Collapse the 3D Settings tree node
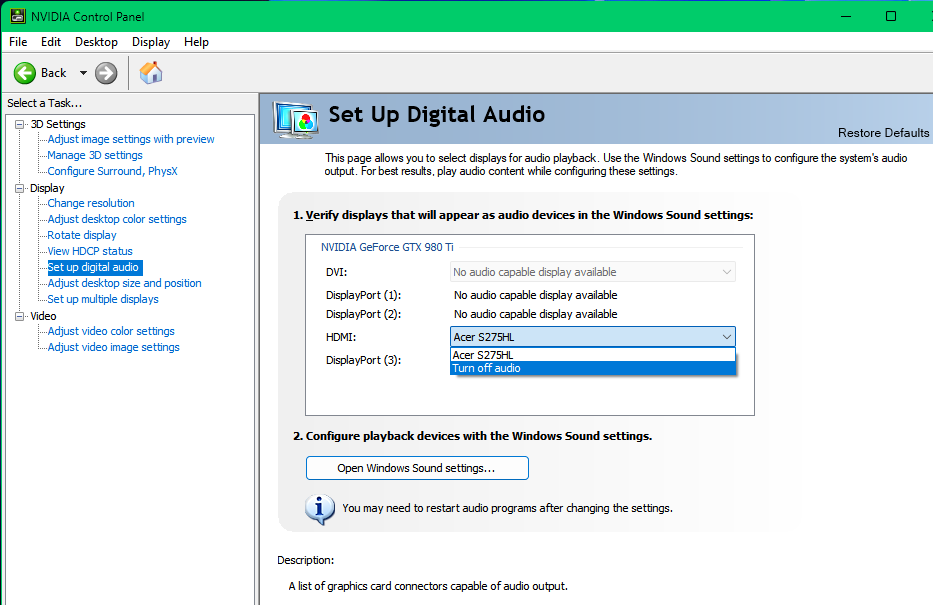933x605 pixels. 20,124
